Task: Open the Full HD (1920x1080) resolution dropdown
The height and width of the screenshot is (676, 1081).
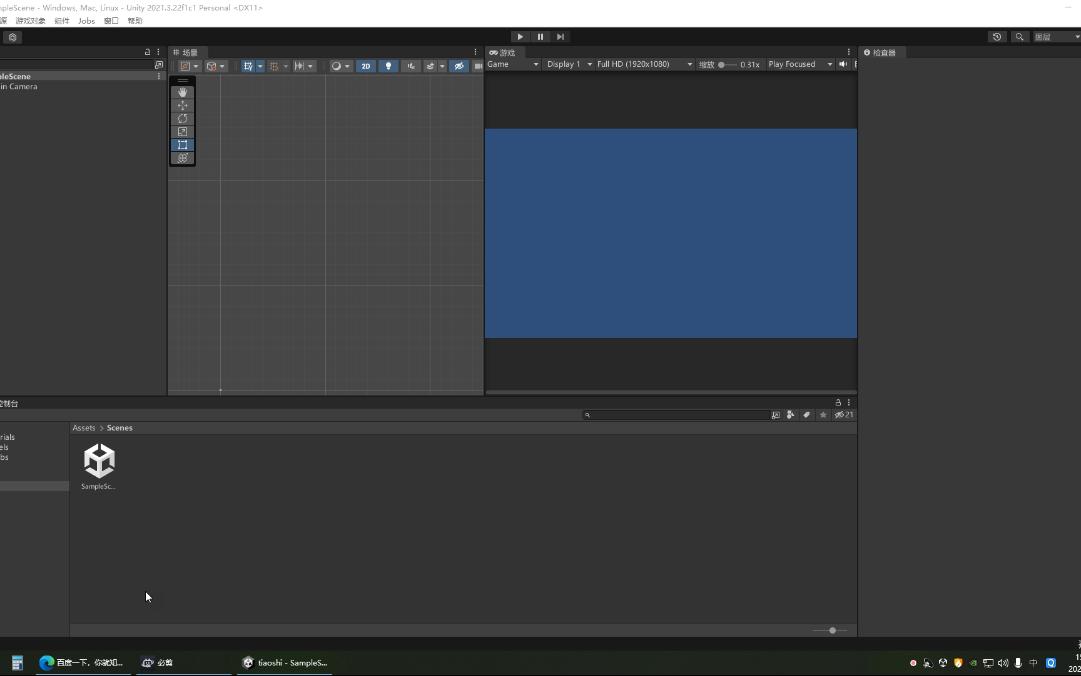Action: 640,64
